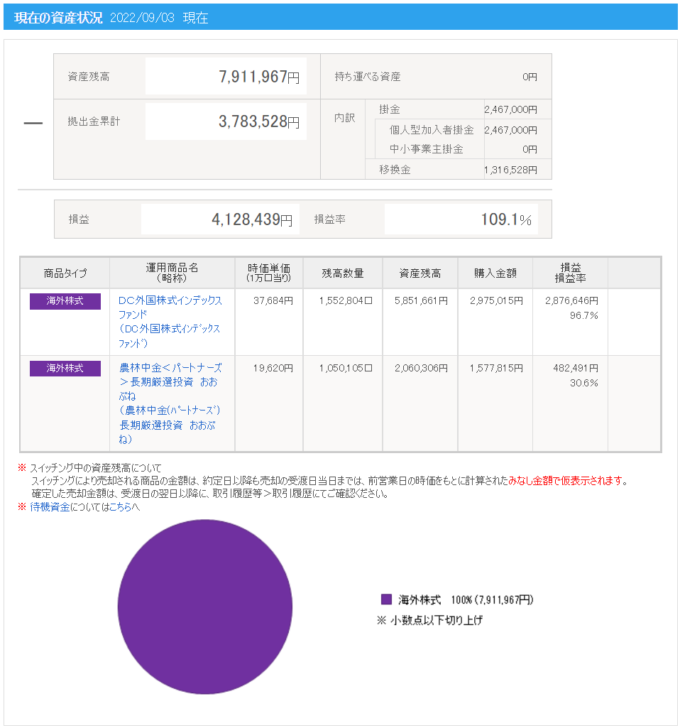Viewport: 680px width, 728px height.
Task: Select the 掛金 amount 2,467,000円
Action: click(x=511, y=110)
